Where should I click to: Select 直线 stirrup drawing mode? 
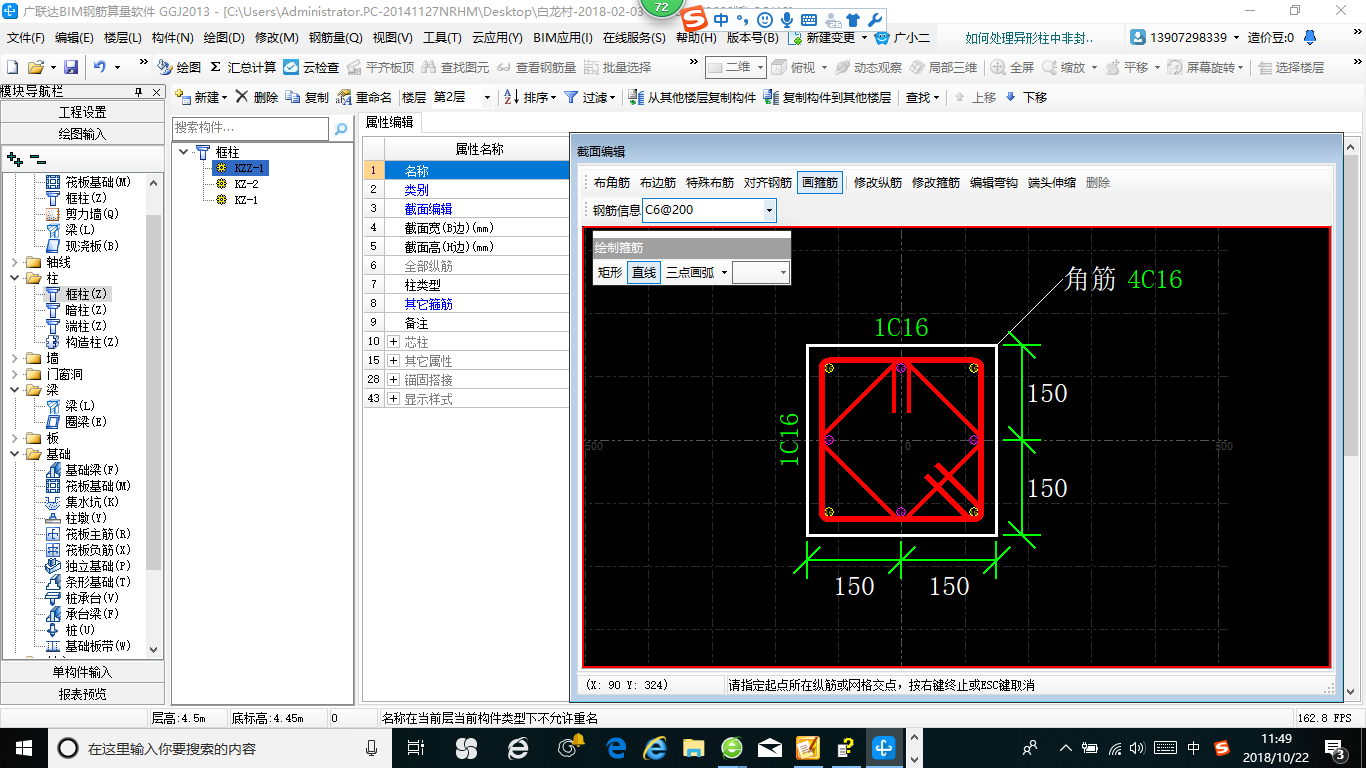[644, 272]
